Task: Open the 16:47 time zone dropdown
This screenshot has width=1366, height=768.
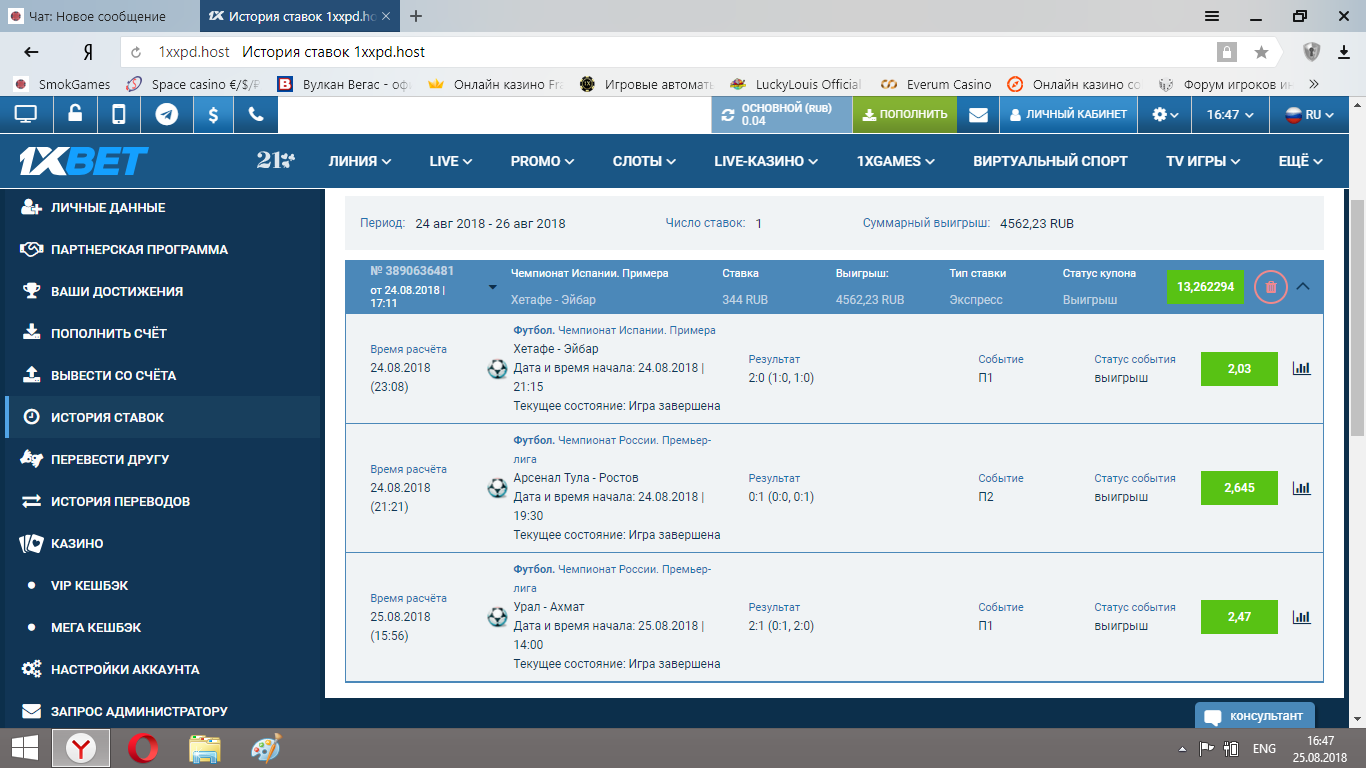Action: click(x=1230, y=115)
